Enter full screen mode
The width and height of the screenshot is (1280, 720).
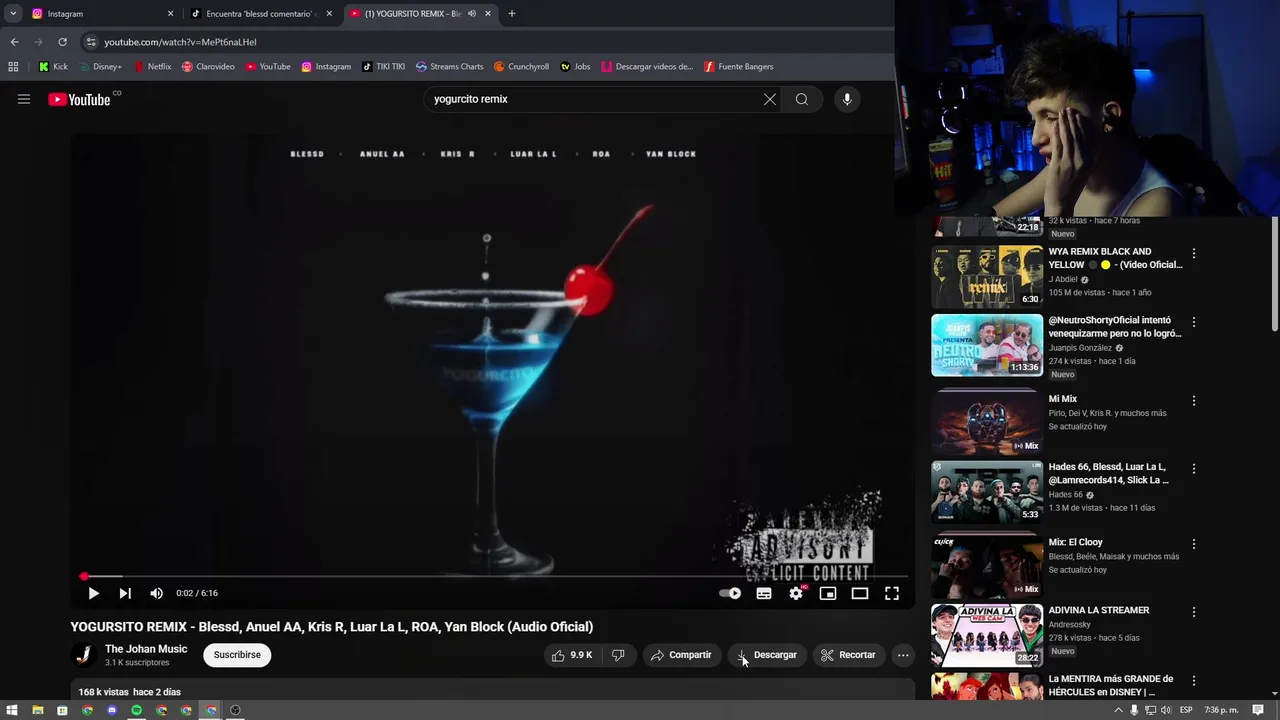coord(892,593)
